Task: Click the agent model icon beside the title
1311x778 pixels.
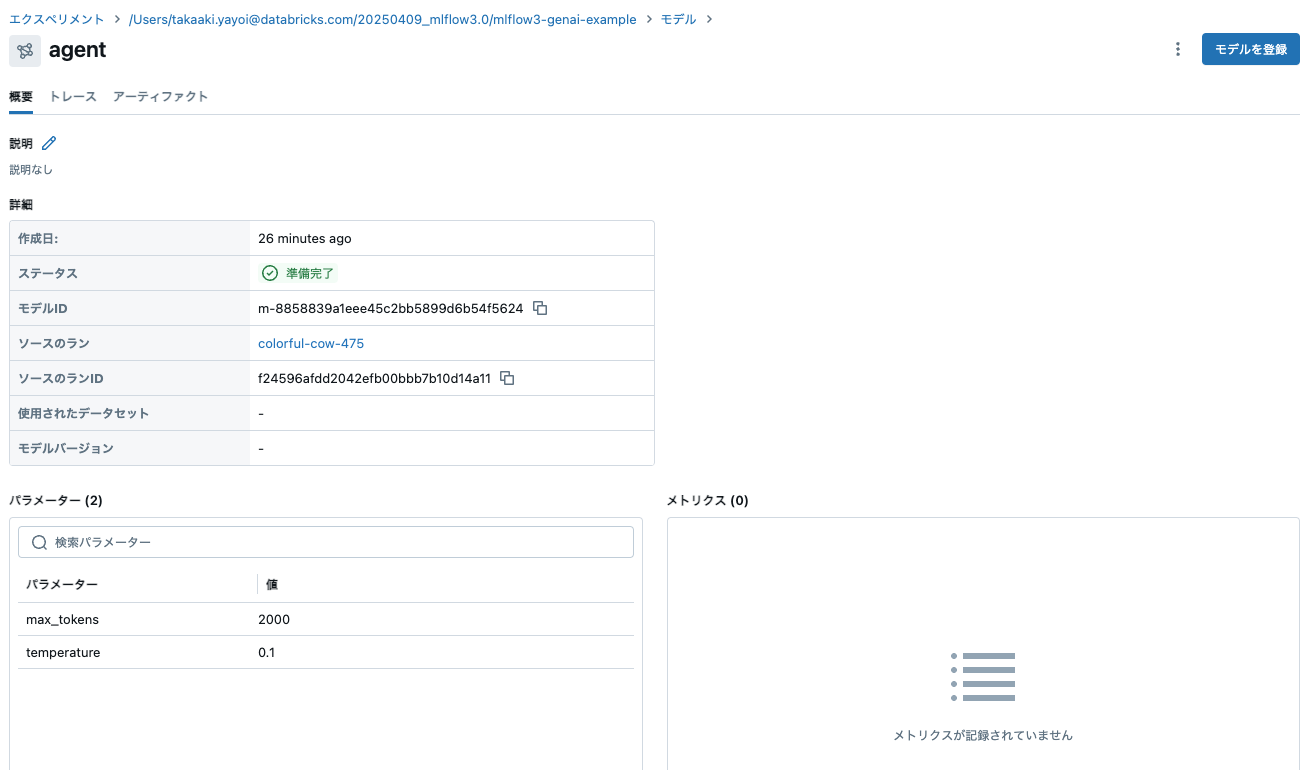Action: (25, 49)
